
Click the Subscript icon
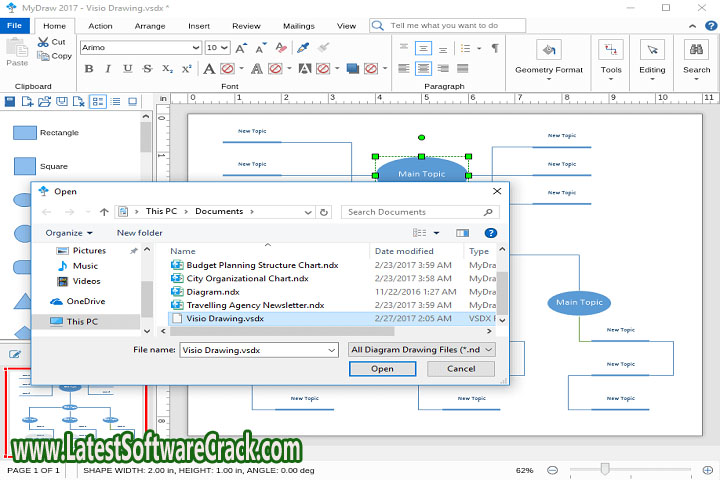[x=167, y=69]
